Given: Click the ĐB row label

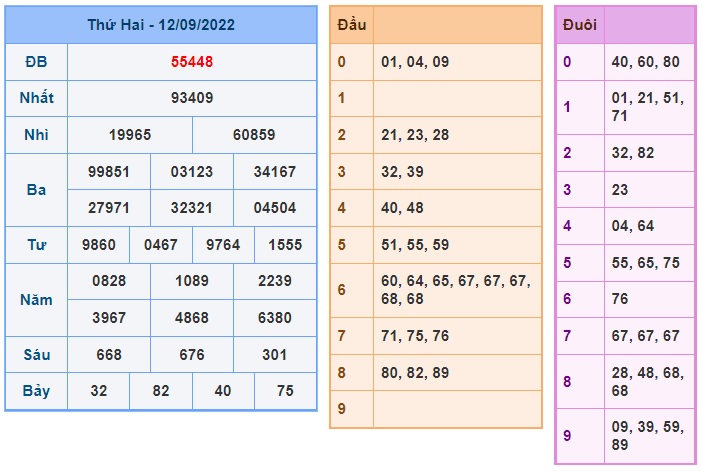Looking at the screenshot, I should (x=36, y=62).
